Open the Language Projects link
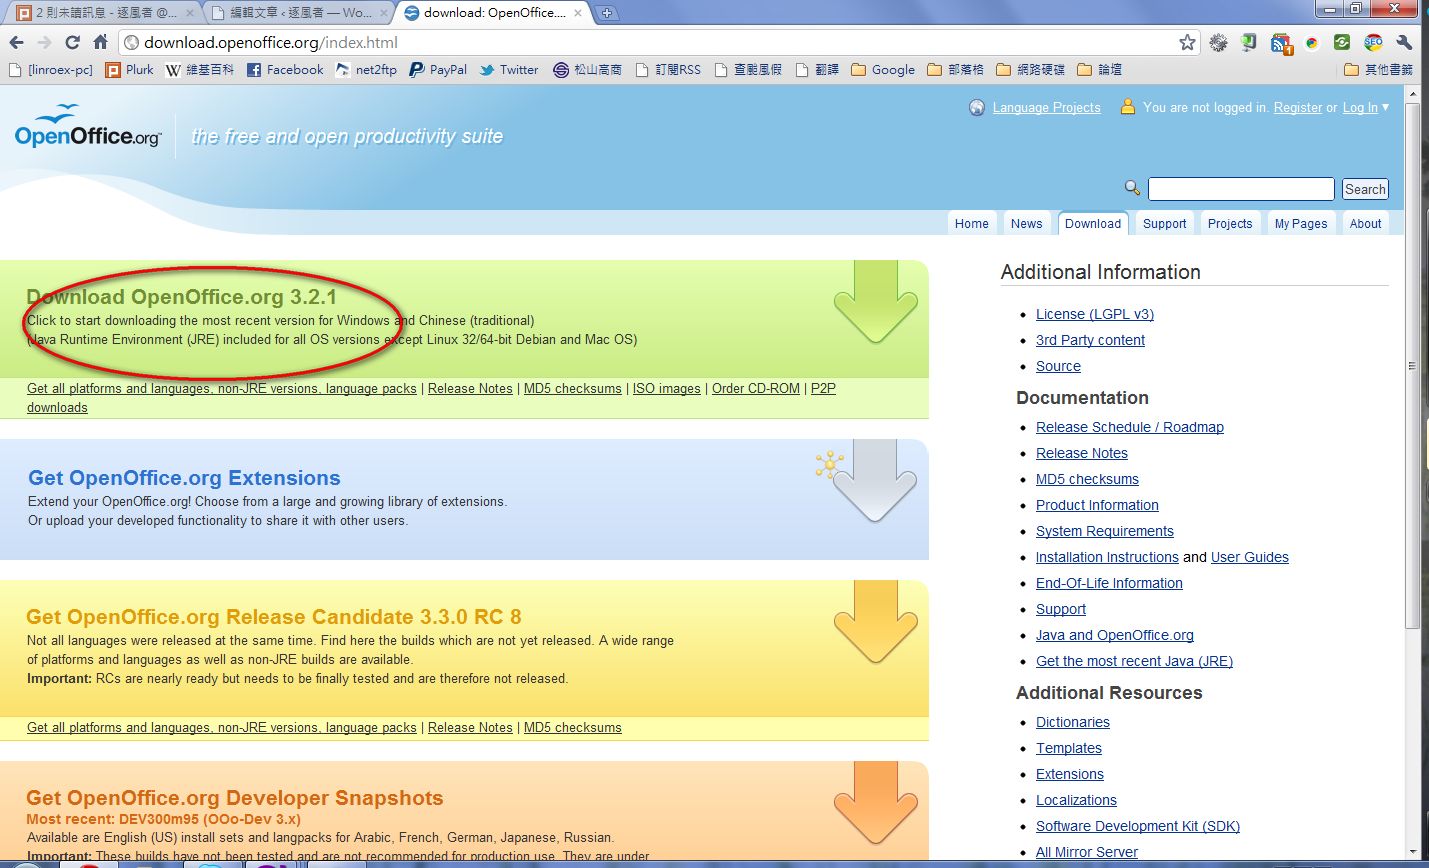This screenshot has height=868, width=1429. click(1047, 108)
